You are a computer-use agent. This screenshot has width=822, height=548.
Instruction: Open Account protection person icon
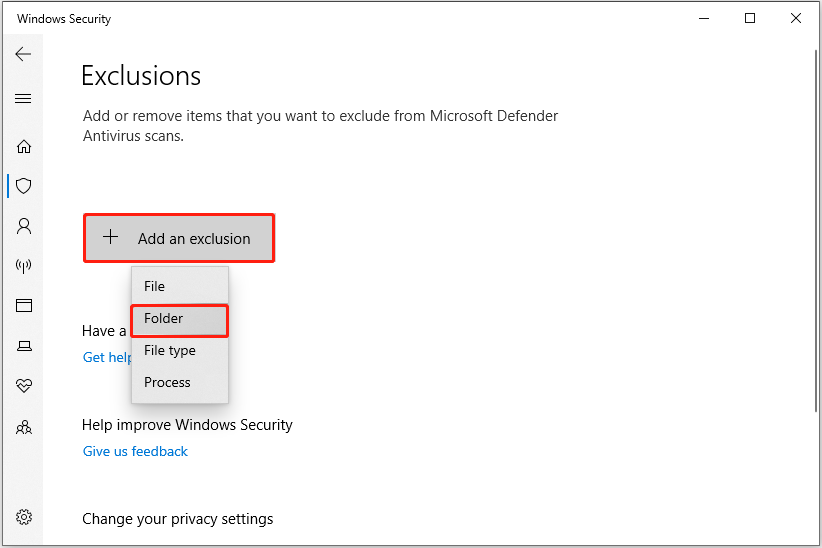[x=24, y=226]
